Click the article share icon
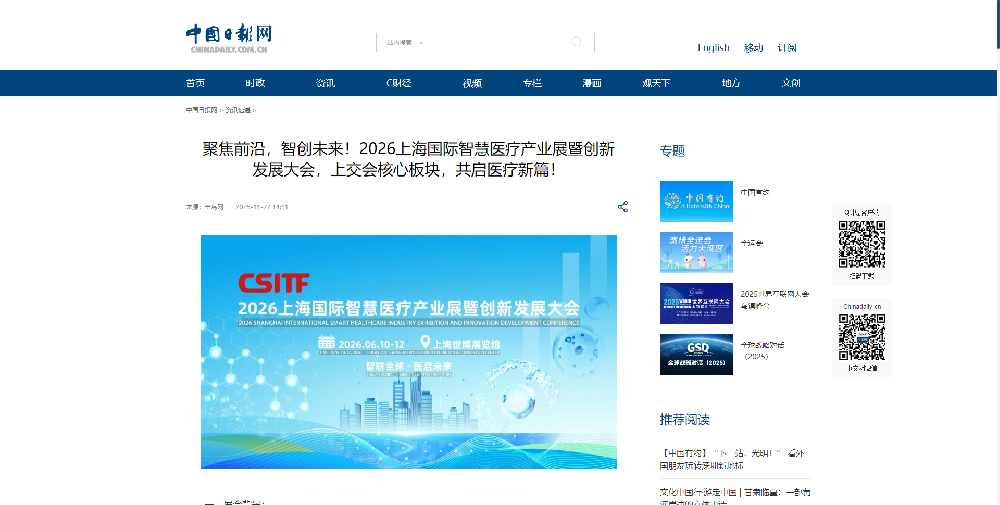 pyautogui.click(x=622, y=207)
